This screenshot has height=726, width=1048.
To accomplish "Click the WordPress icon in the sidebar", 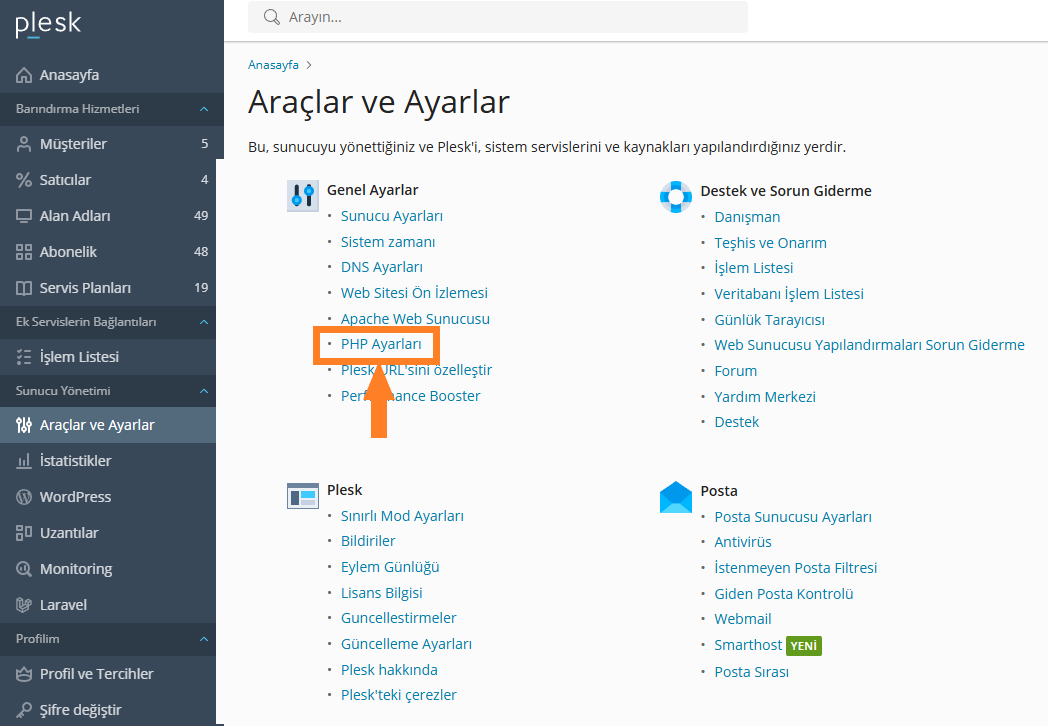I will 24,497.
